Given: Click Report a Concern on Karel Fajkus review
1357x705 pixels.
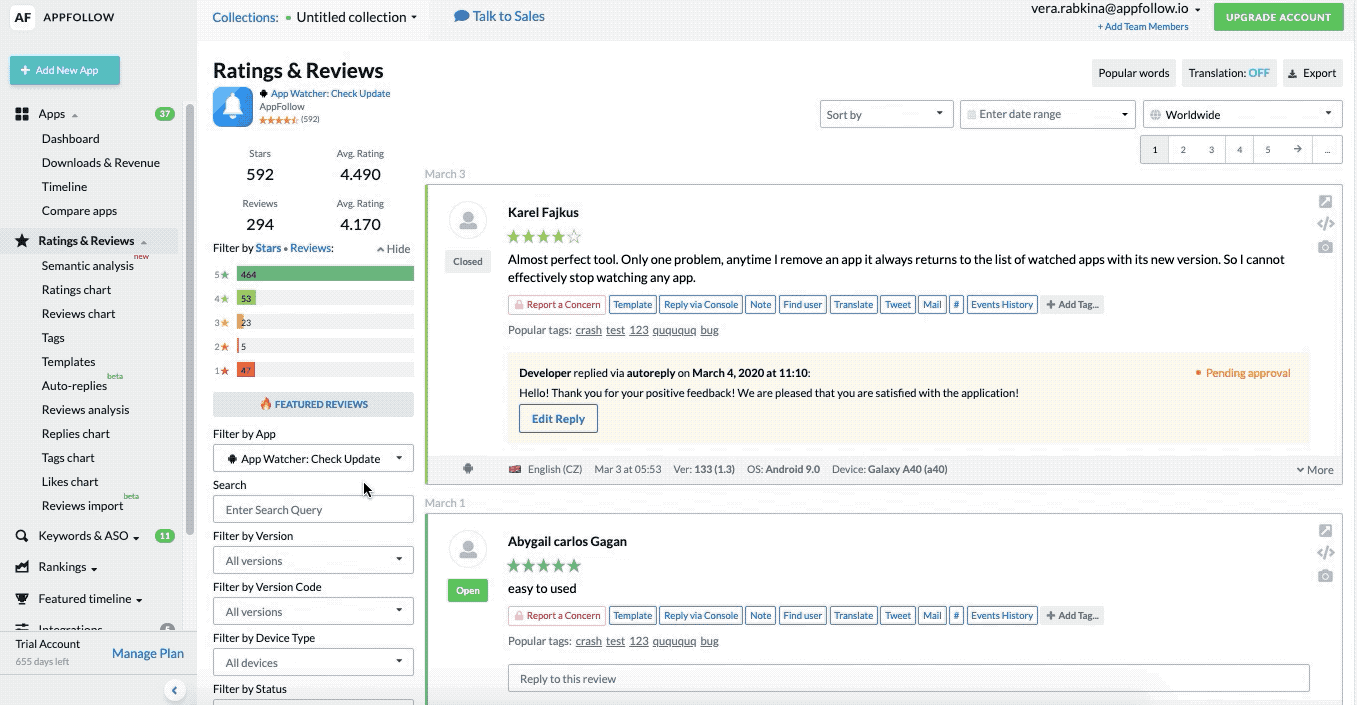Looking at the screenshot, I should click(556, 304).
